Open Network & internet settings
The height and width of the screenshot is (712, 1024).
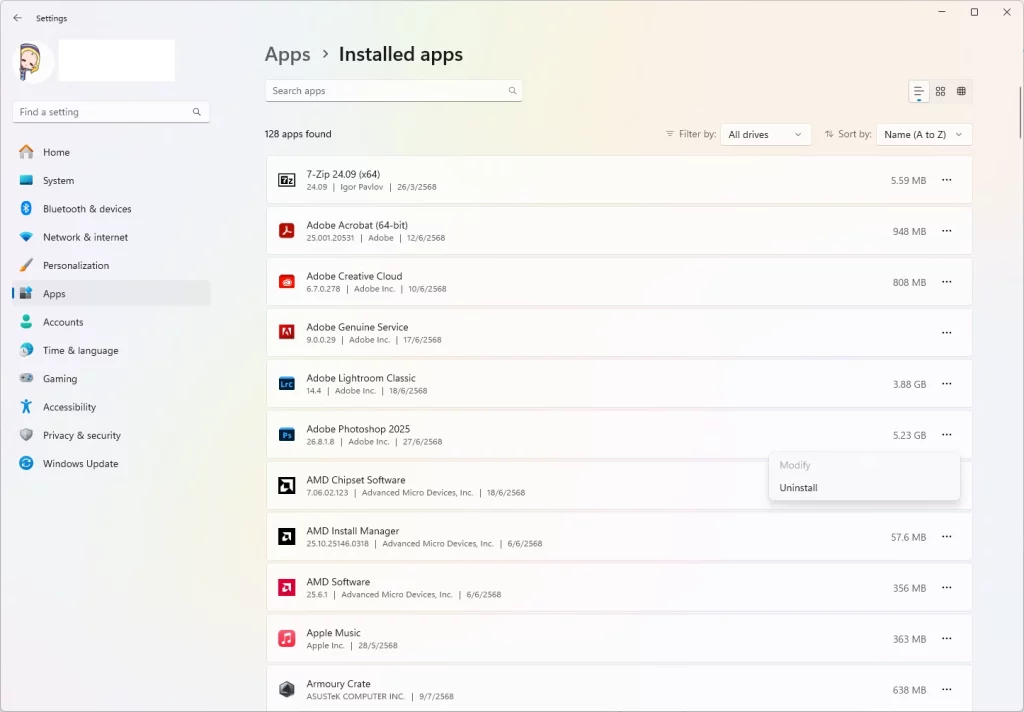[x=111, y=237]
